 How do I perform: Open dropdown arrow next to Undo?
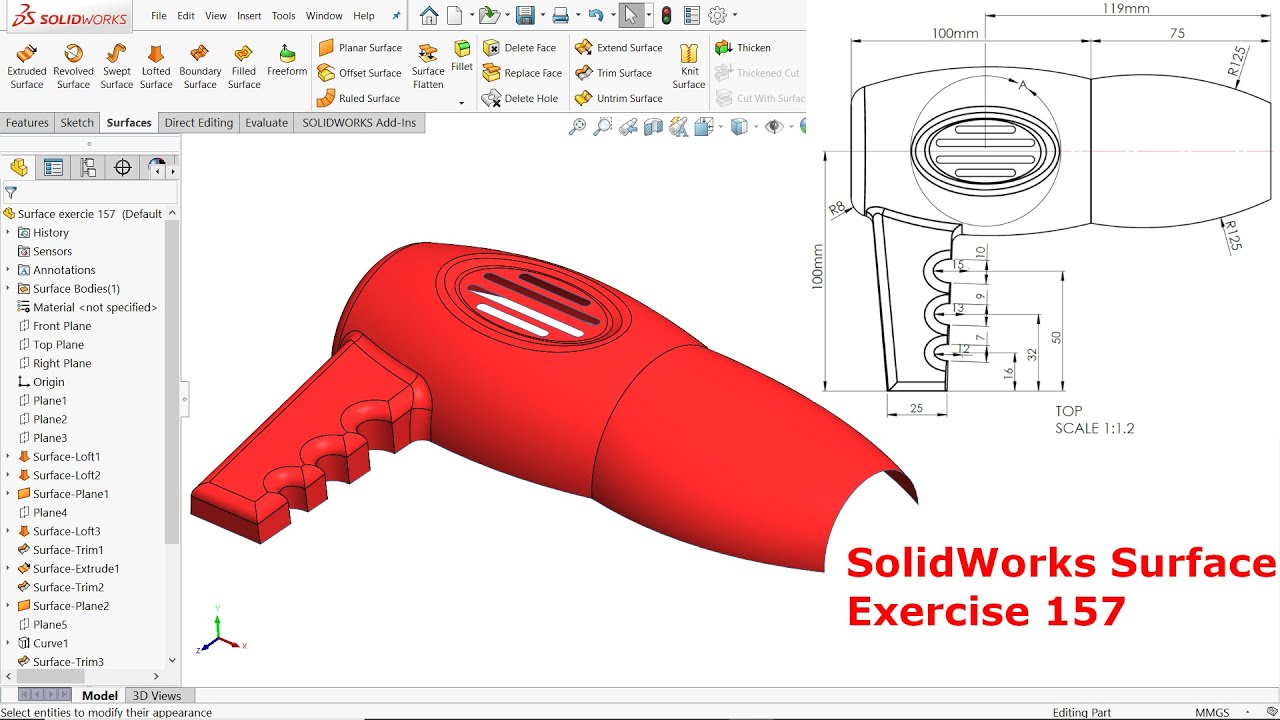tap(612, 15)
